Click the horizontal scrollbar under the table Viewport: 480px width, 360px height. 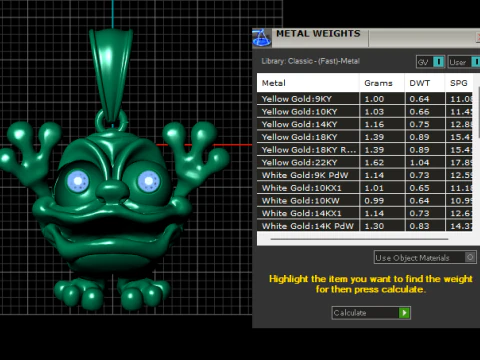pos(359,239)
